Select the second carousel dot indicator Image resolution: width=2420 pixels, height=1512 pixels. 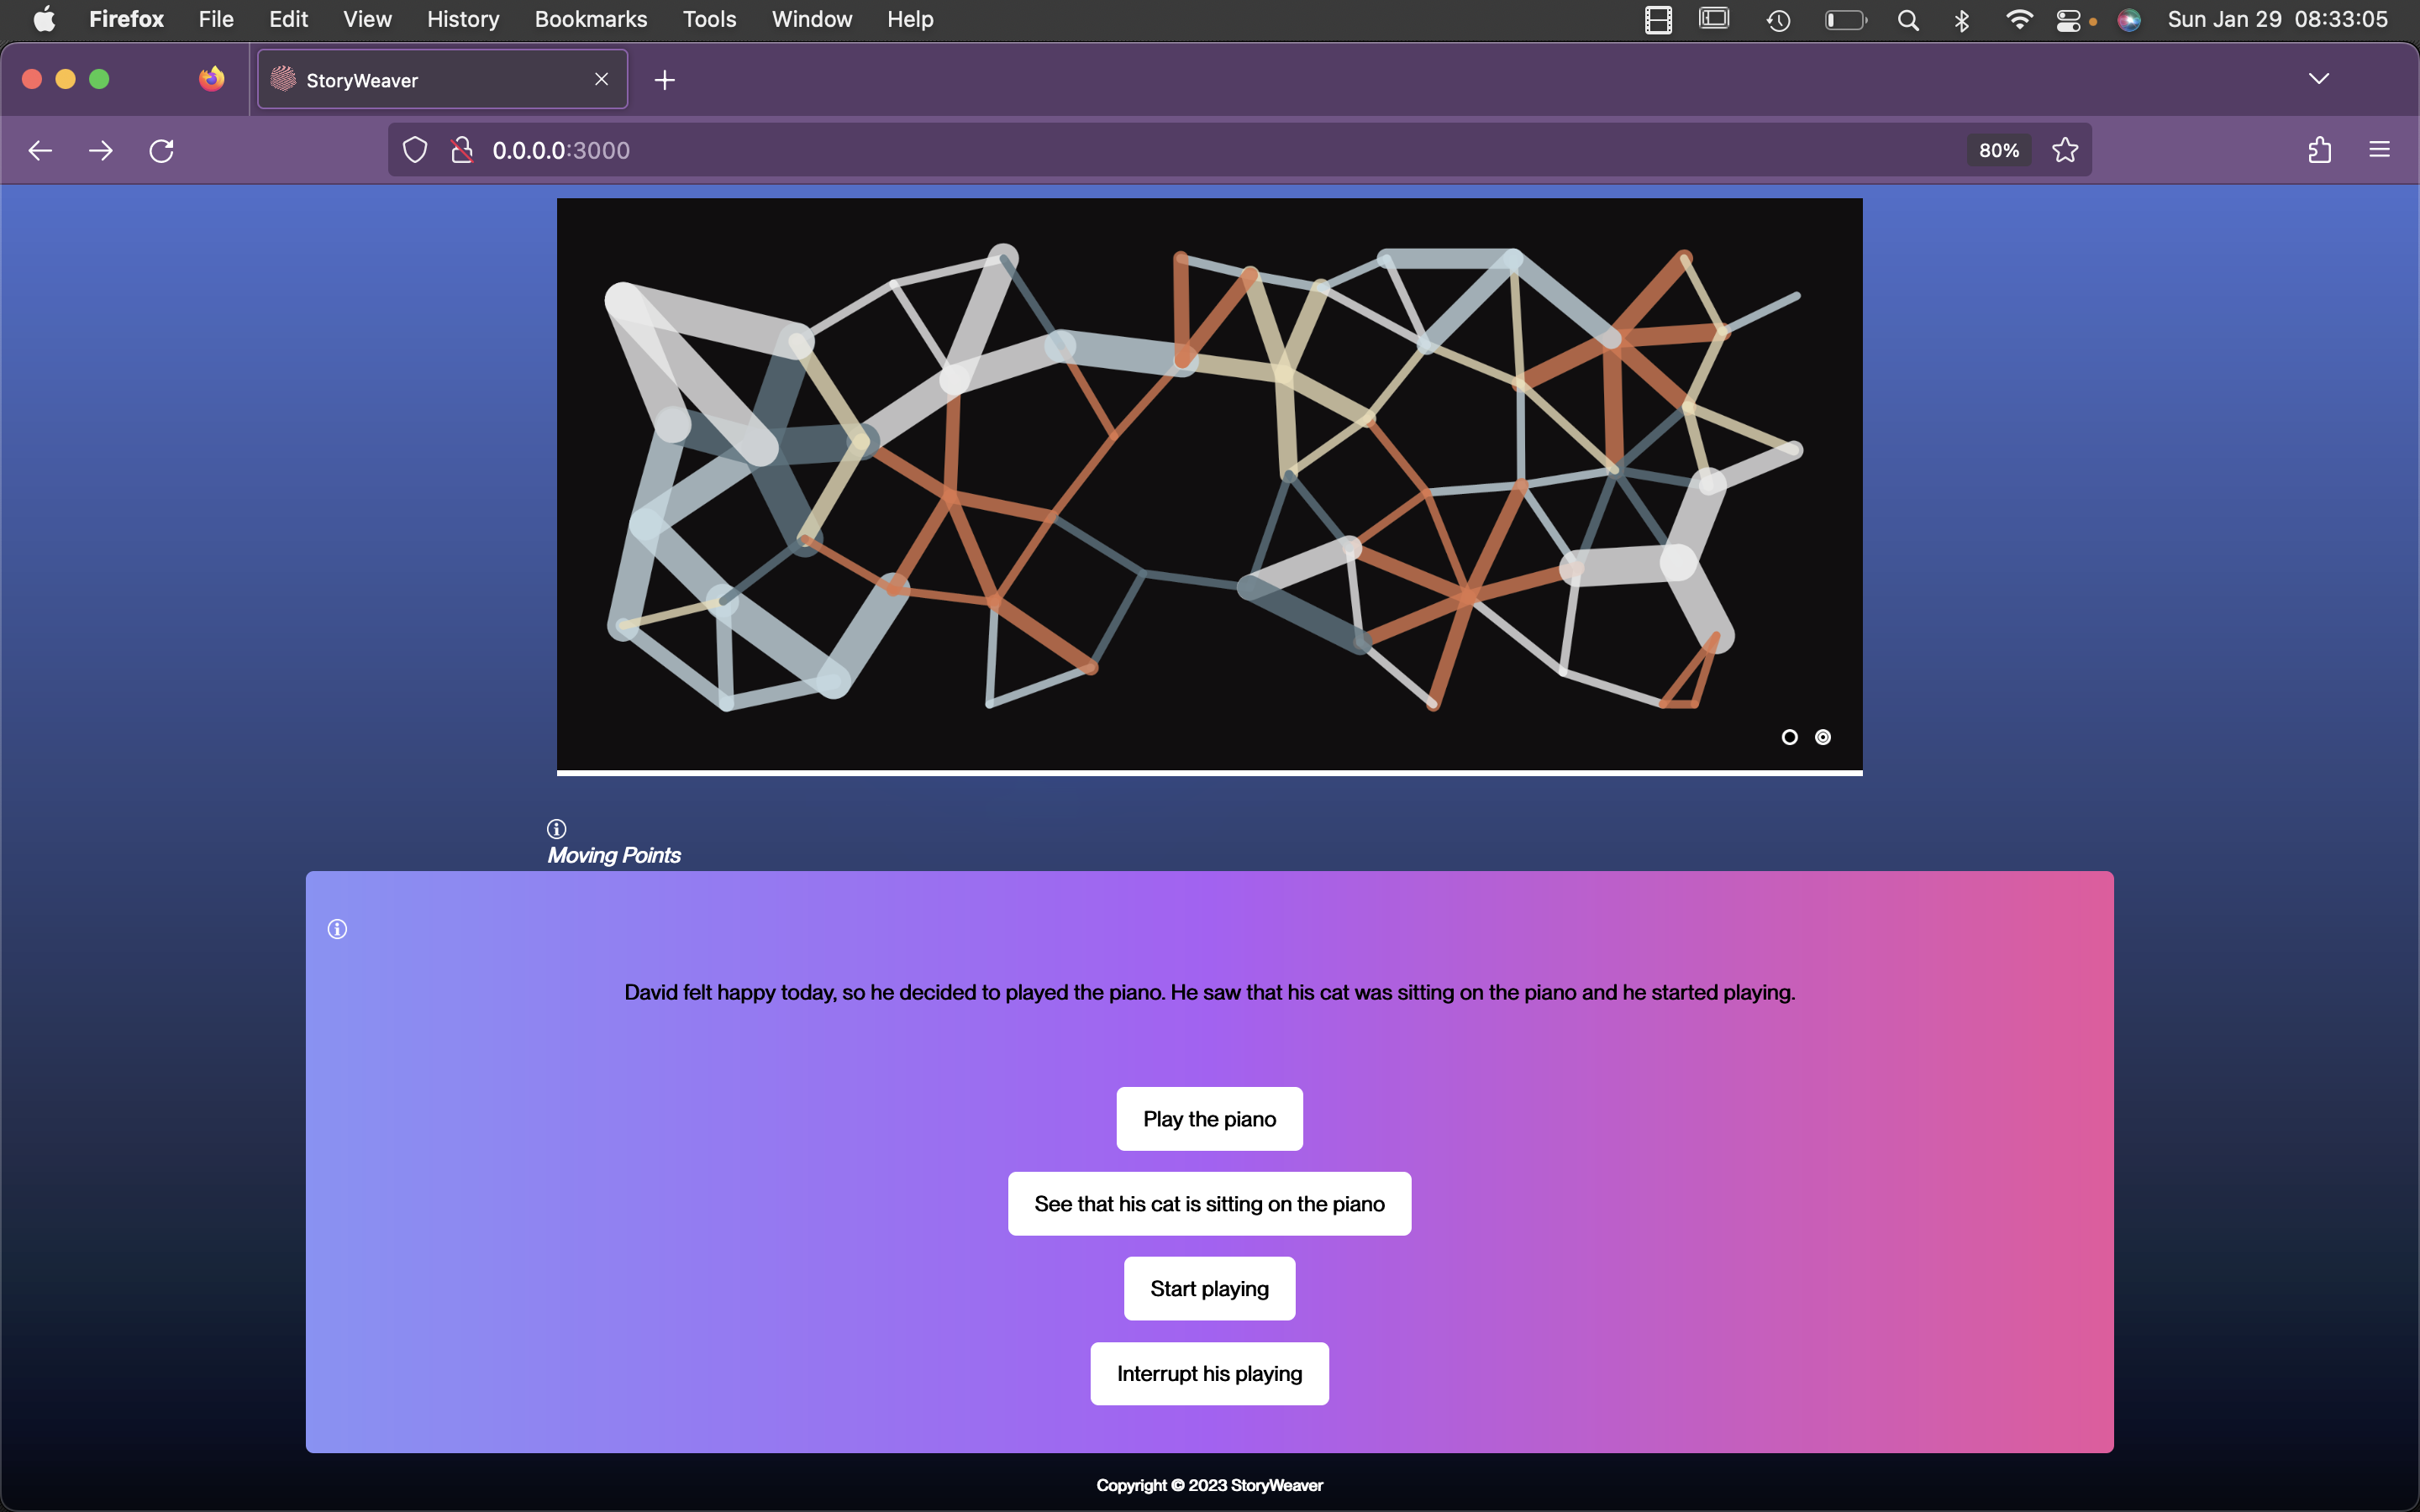pyautogui.click(x=1823, y=737)
